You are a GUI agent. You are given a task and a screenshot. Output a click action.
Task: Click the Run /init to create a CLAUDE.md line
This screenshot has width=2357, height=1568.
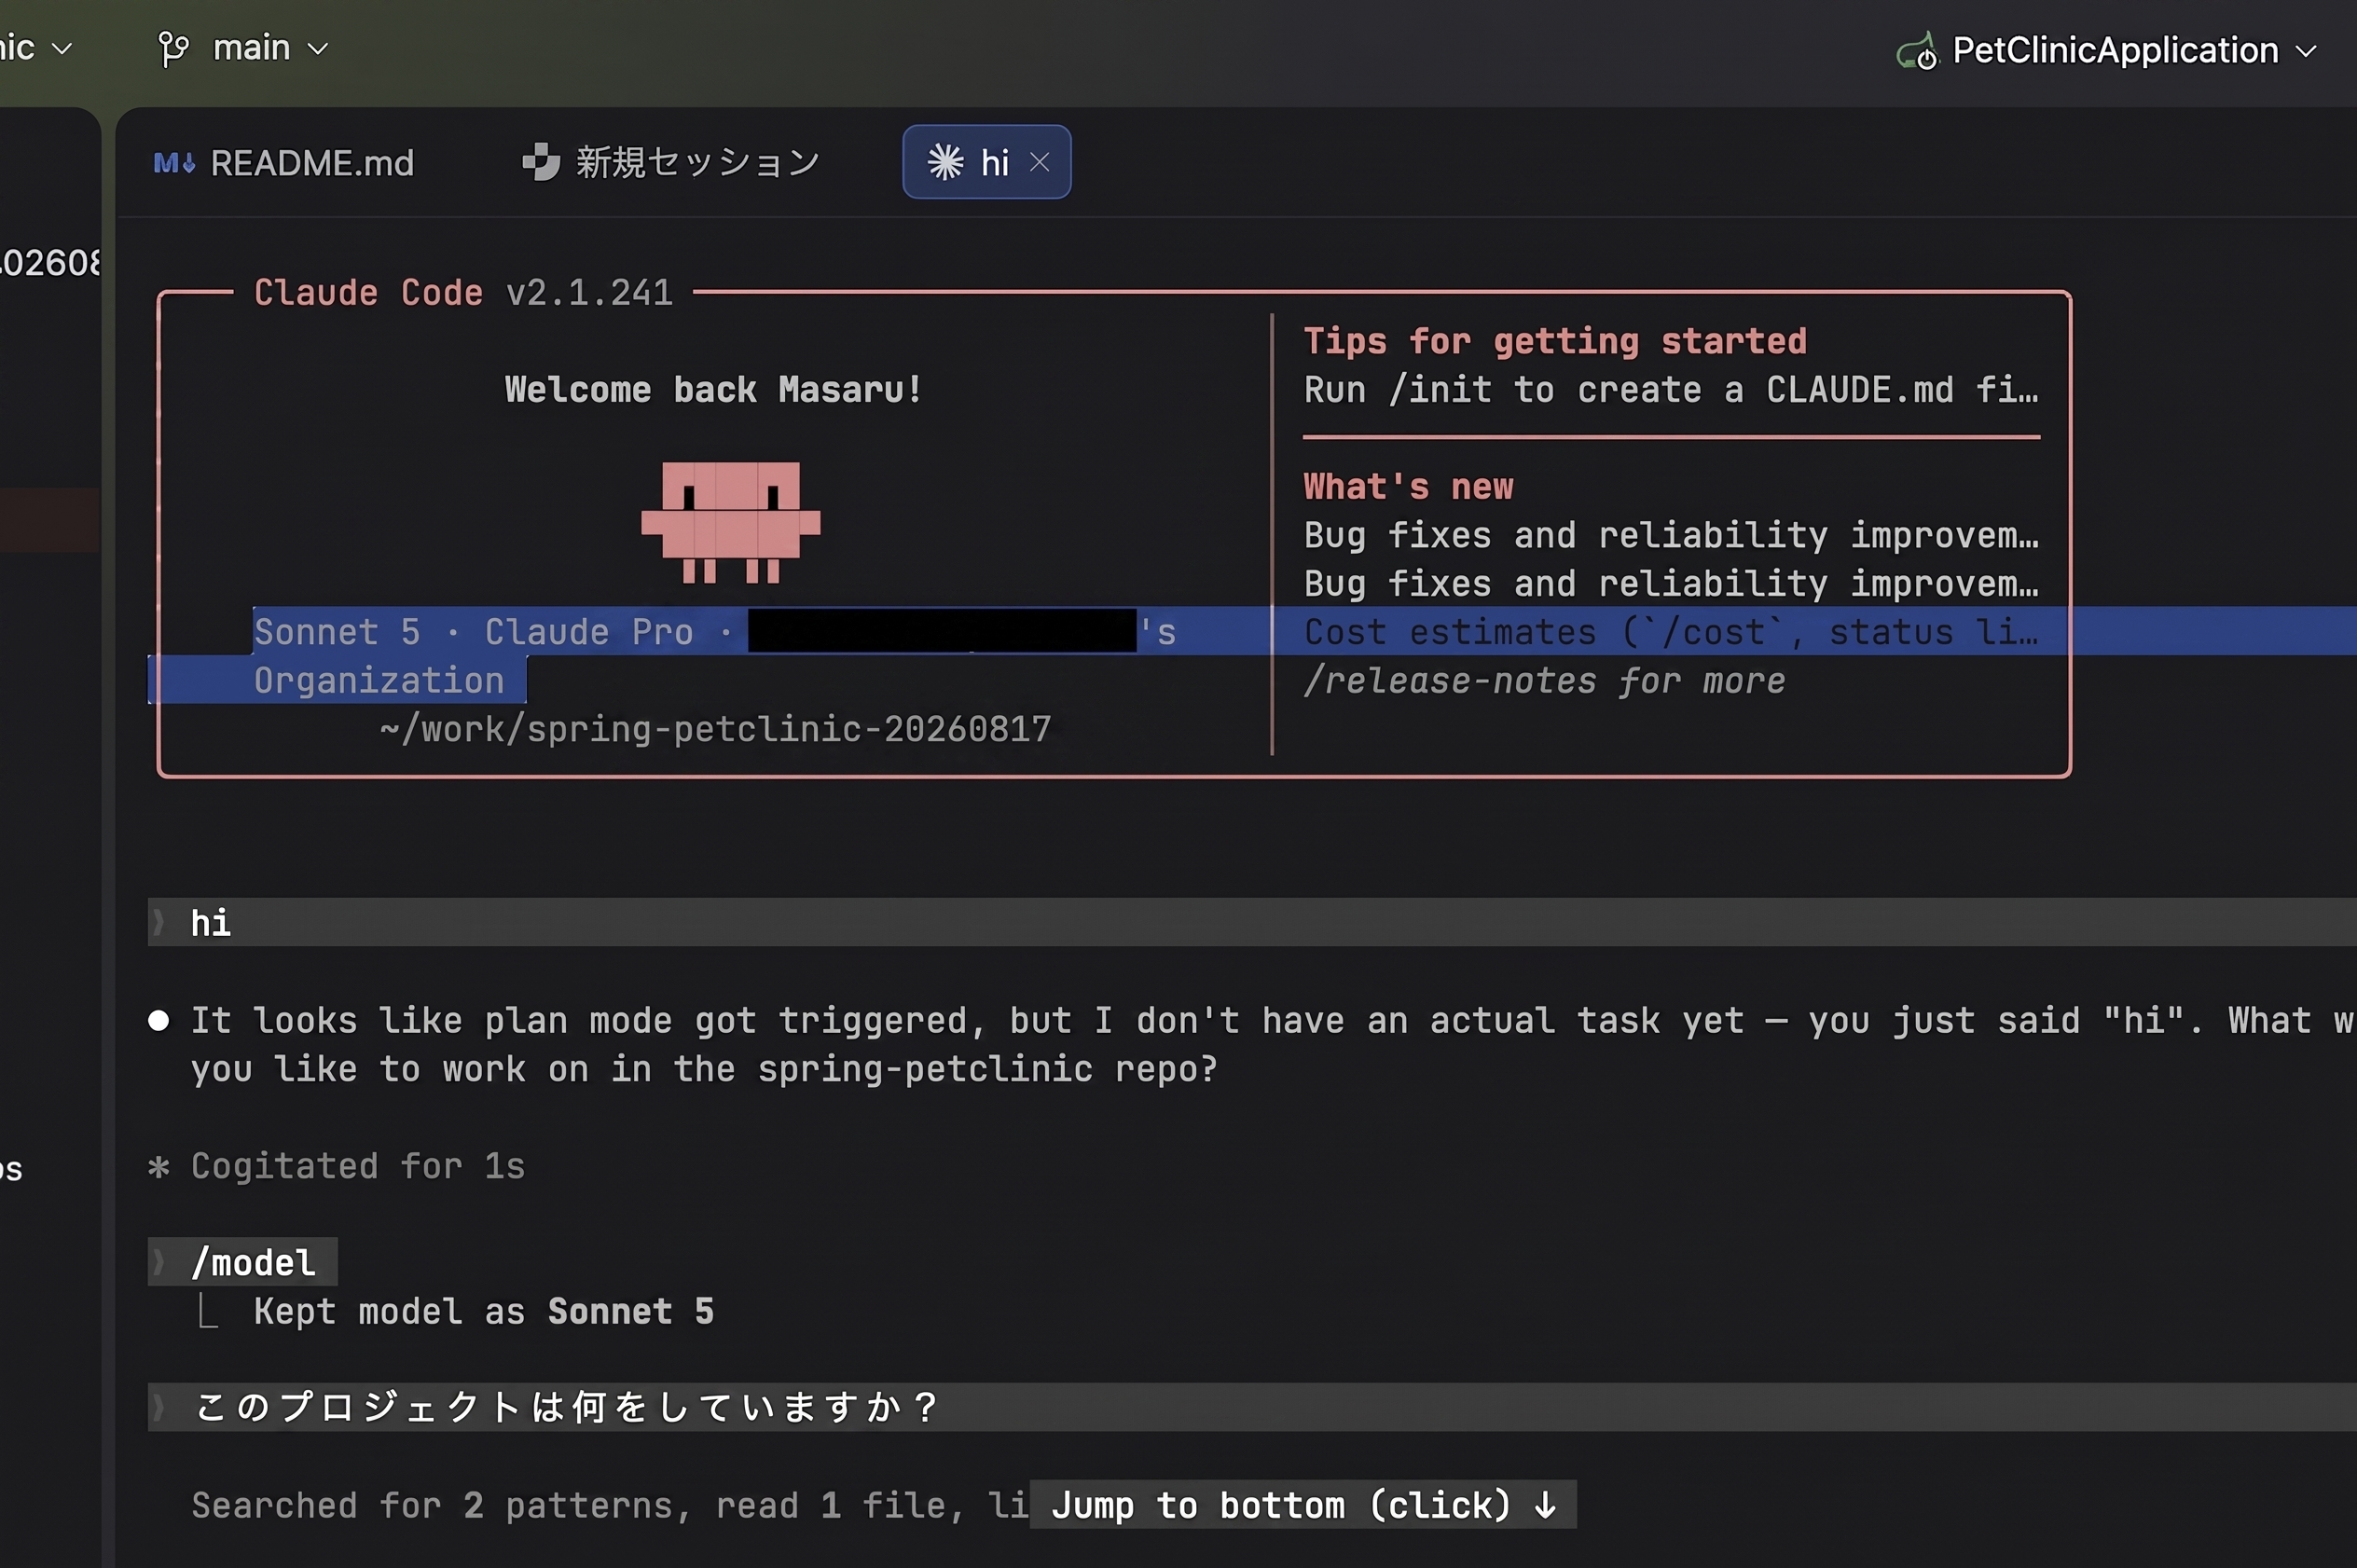point(1671,389)
